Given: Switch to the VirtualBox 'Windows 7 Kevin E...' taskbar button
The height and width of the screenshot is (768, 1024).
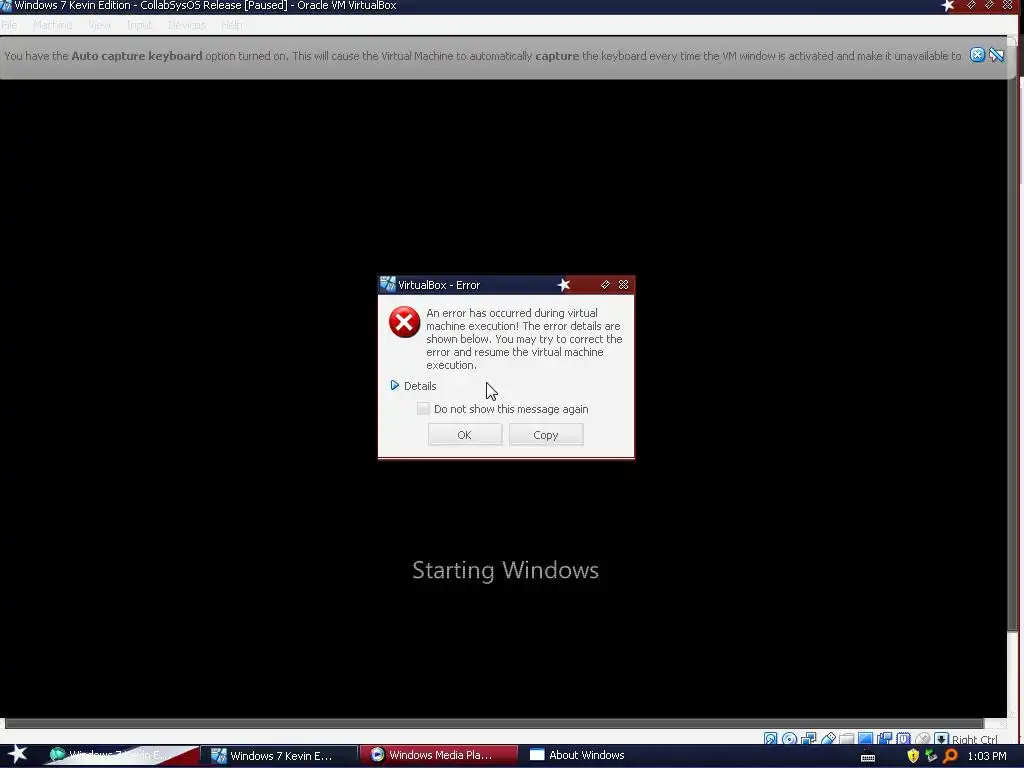Looking at the screenshot, I should click(281, 756).
